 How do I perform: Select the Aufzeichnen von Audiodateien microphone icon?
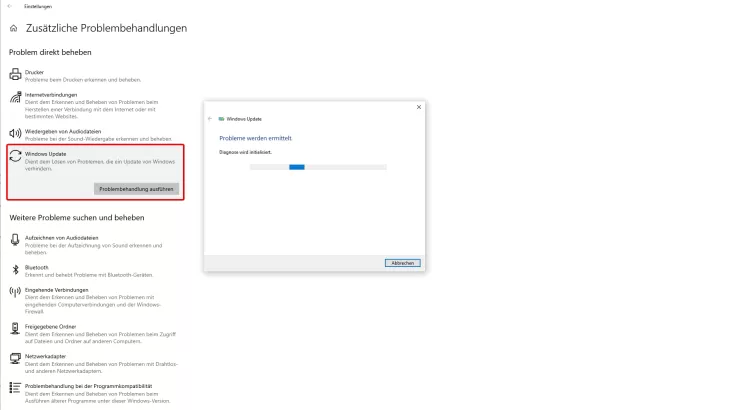point(15,240)
